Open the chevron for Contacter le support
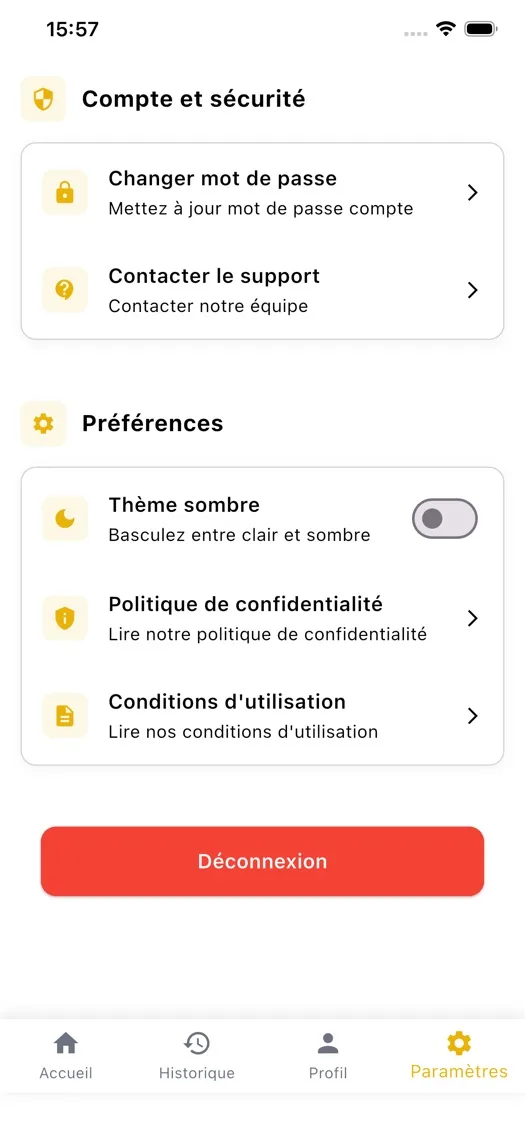Image resolution: width=525 pixels, height=1136 pixels. coord(473,290)
